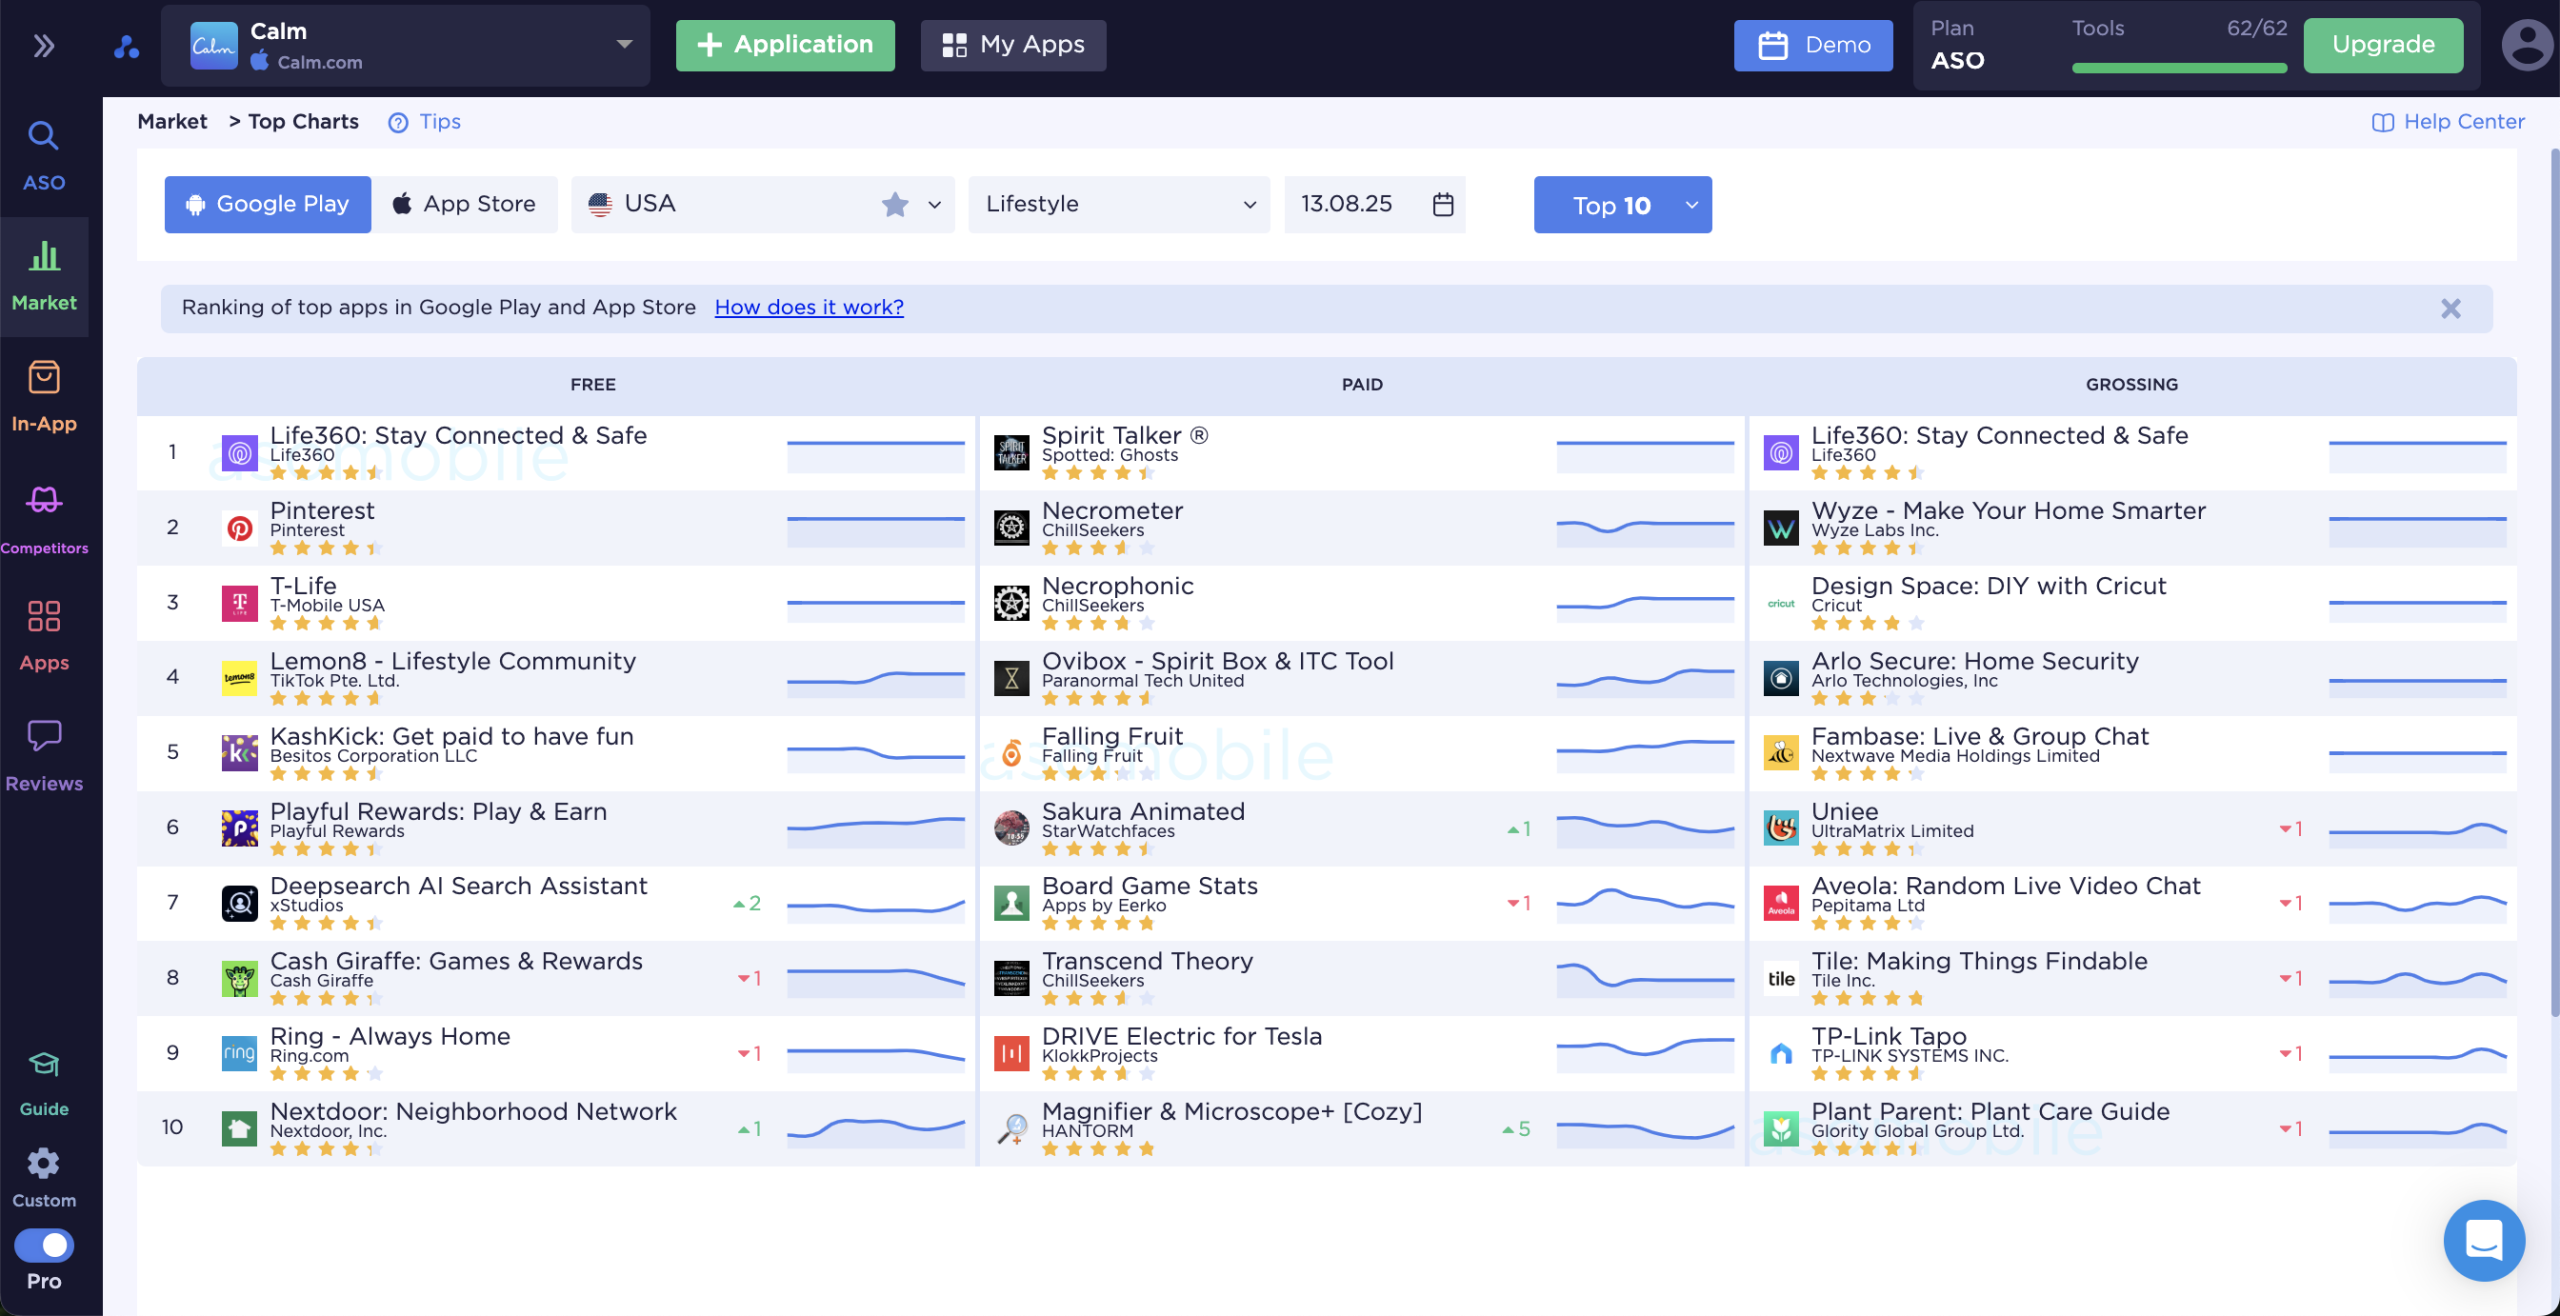This screenshot has height=1316, width=2560.
Task: Toggle the Pro mode switch
Action: [x=43, y=1245]
